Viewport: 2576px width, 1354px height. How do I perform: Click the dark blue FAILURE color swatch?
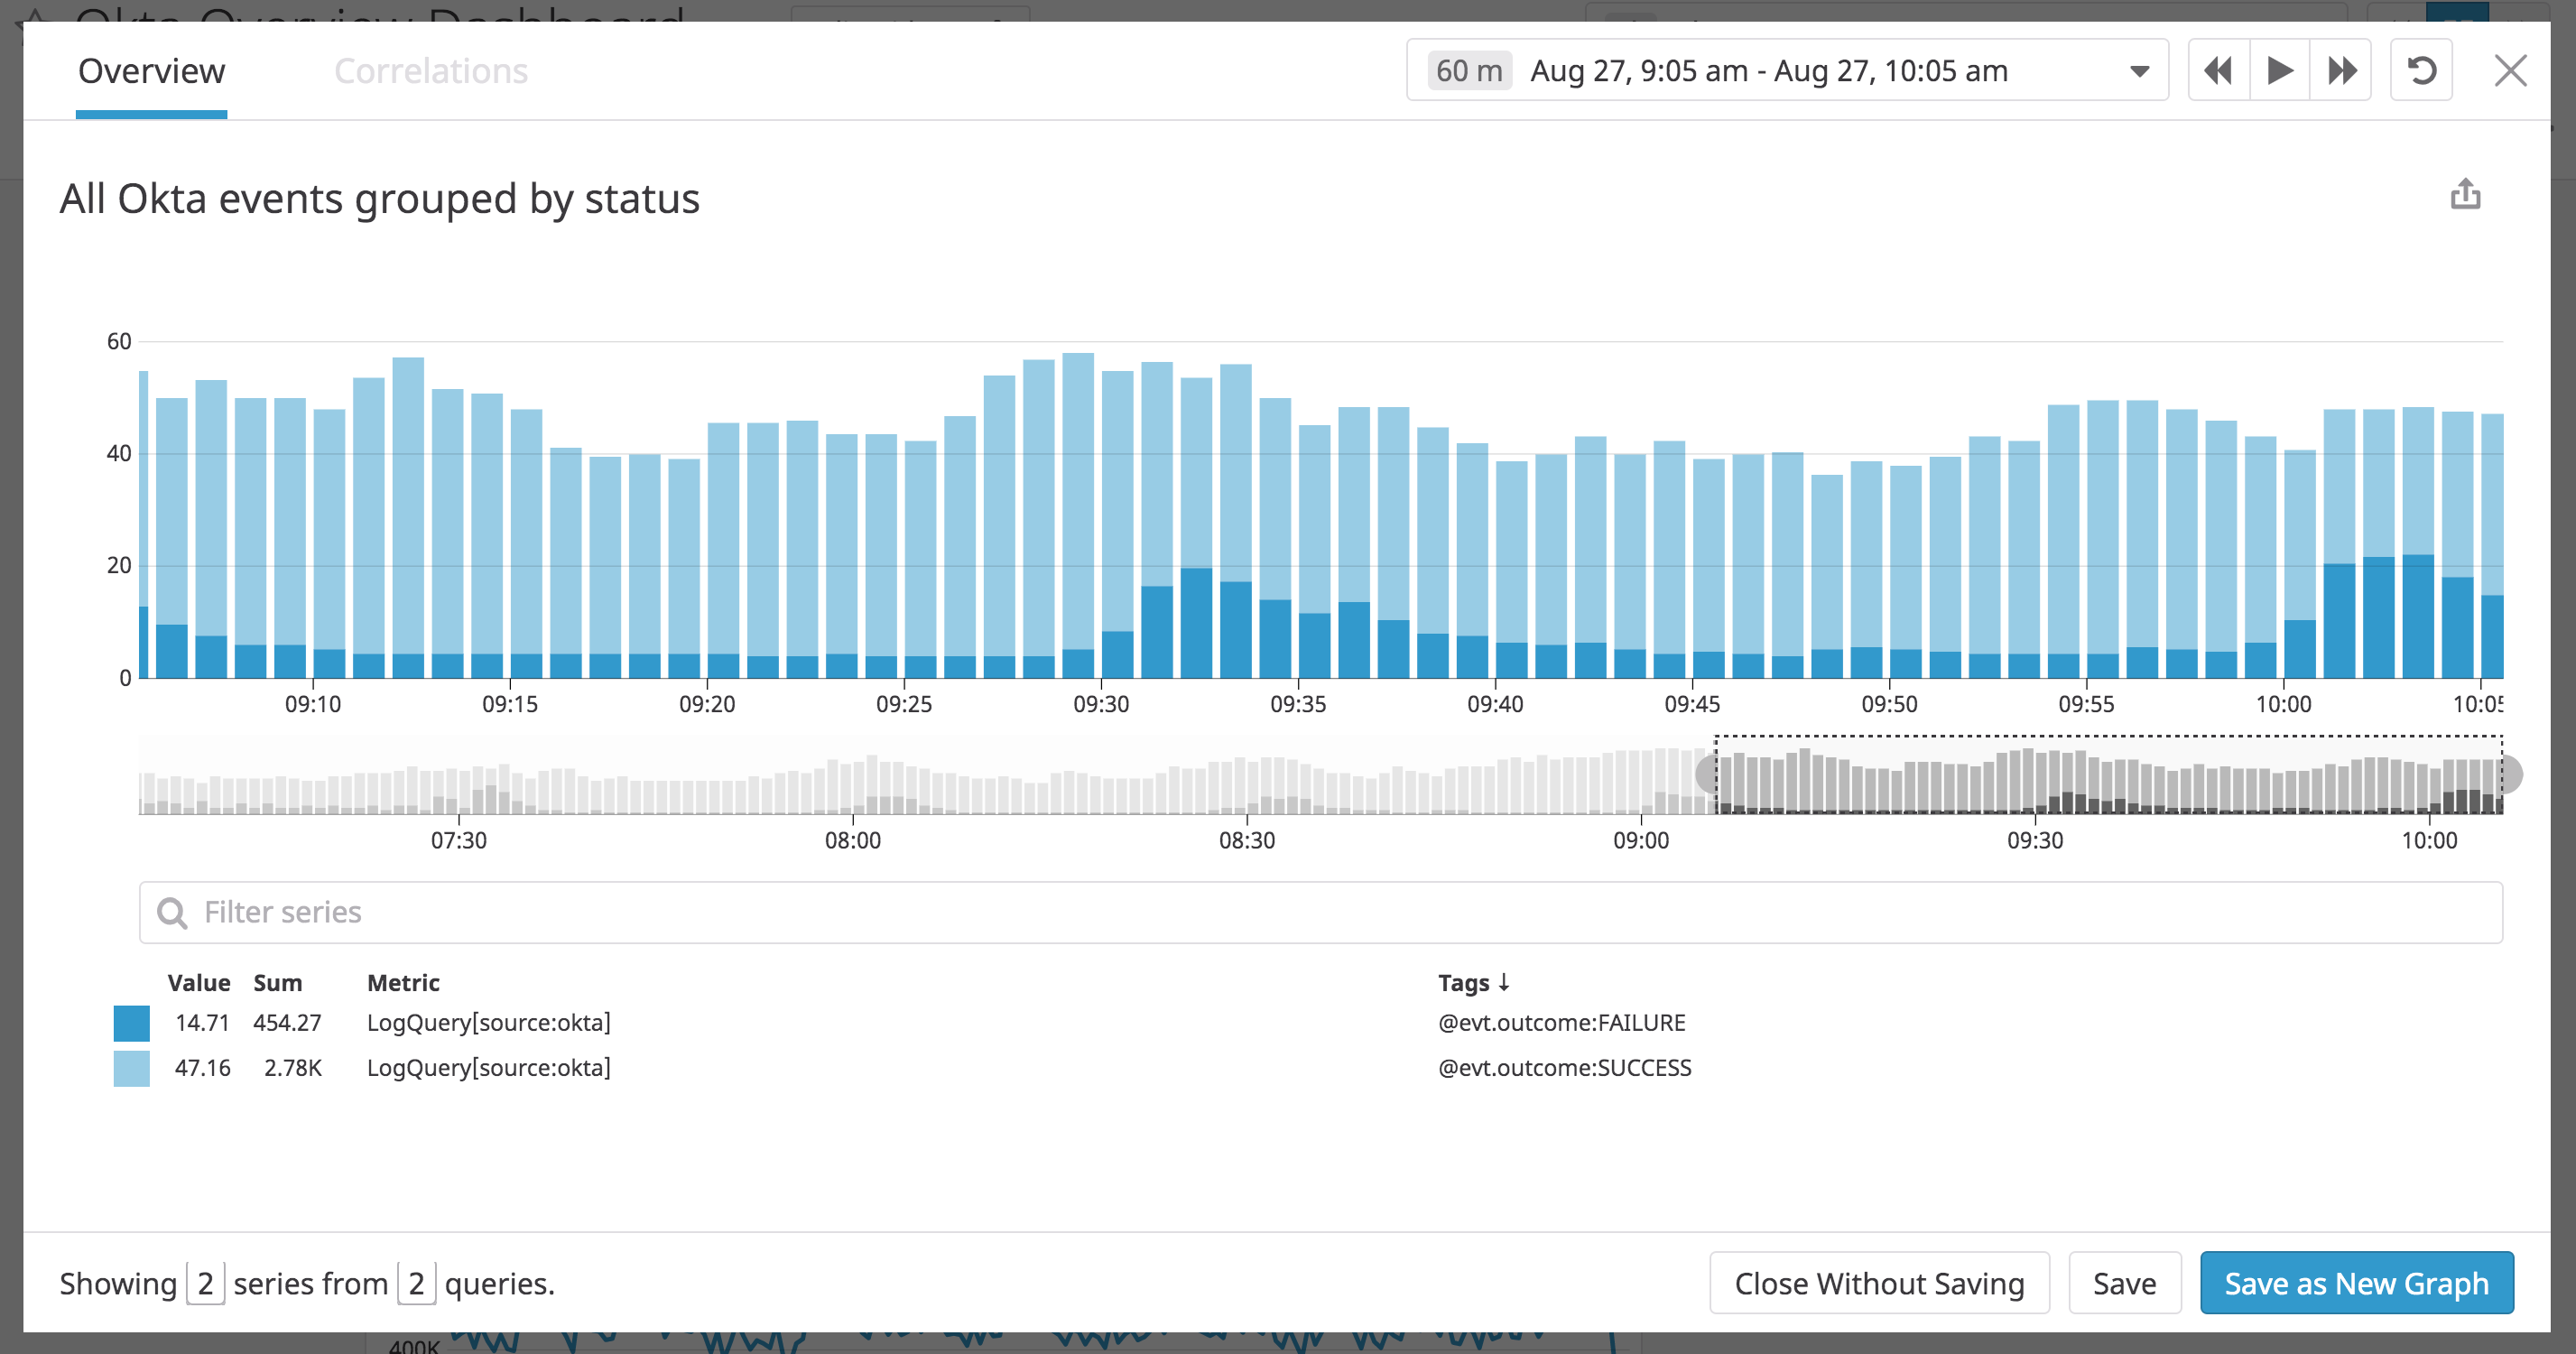click(131, 1022)
